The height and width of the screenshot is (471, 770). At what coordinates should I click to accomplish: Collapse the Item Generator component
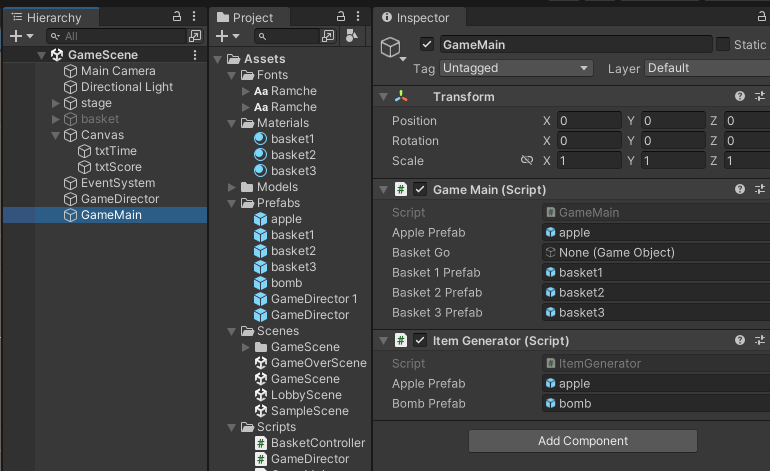tap(384, 340)
